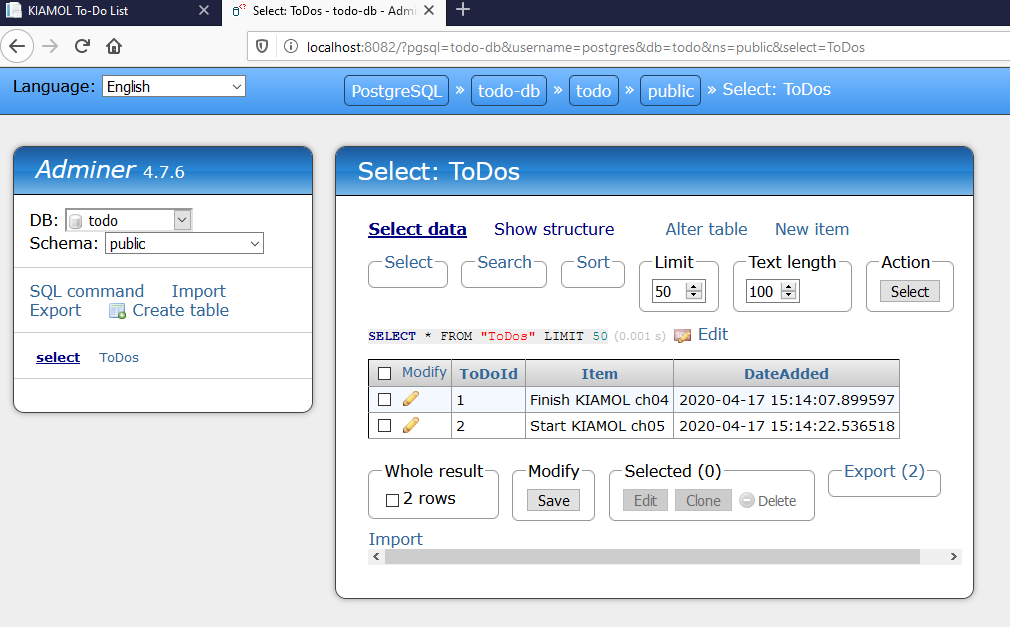Go to browser home page icon
1010x627 pixels.
tap(114, 46)
